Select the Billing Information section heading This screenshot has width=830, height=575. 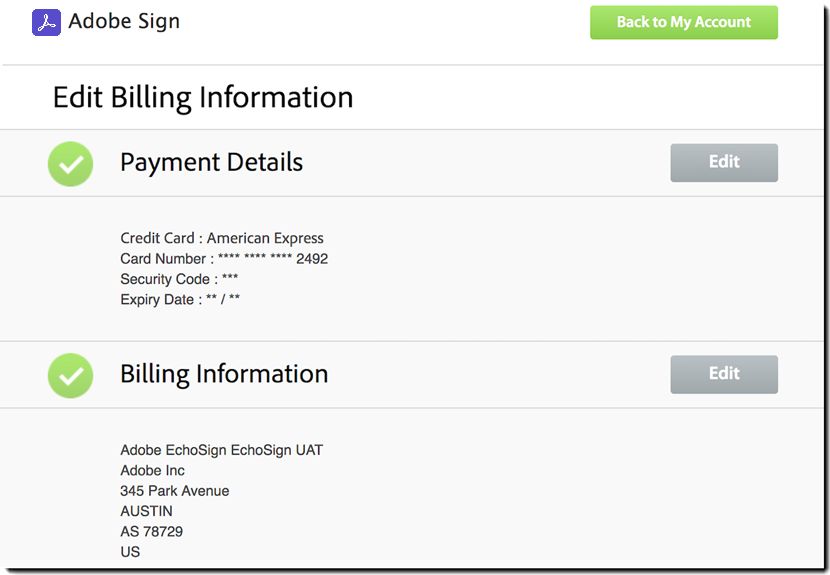coord(224,374)
